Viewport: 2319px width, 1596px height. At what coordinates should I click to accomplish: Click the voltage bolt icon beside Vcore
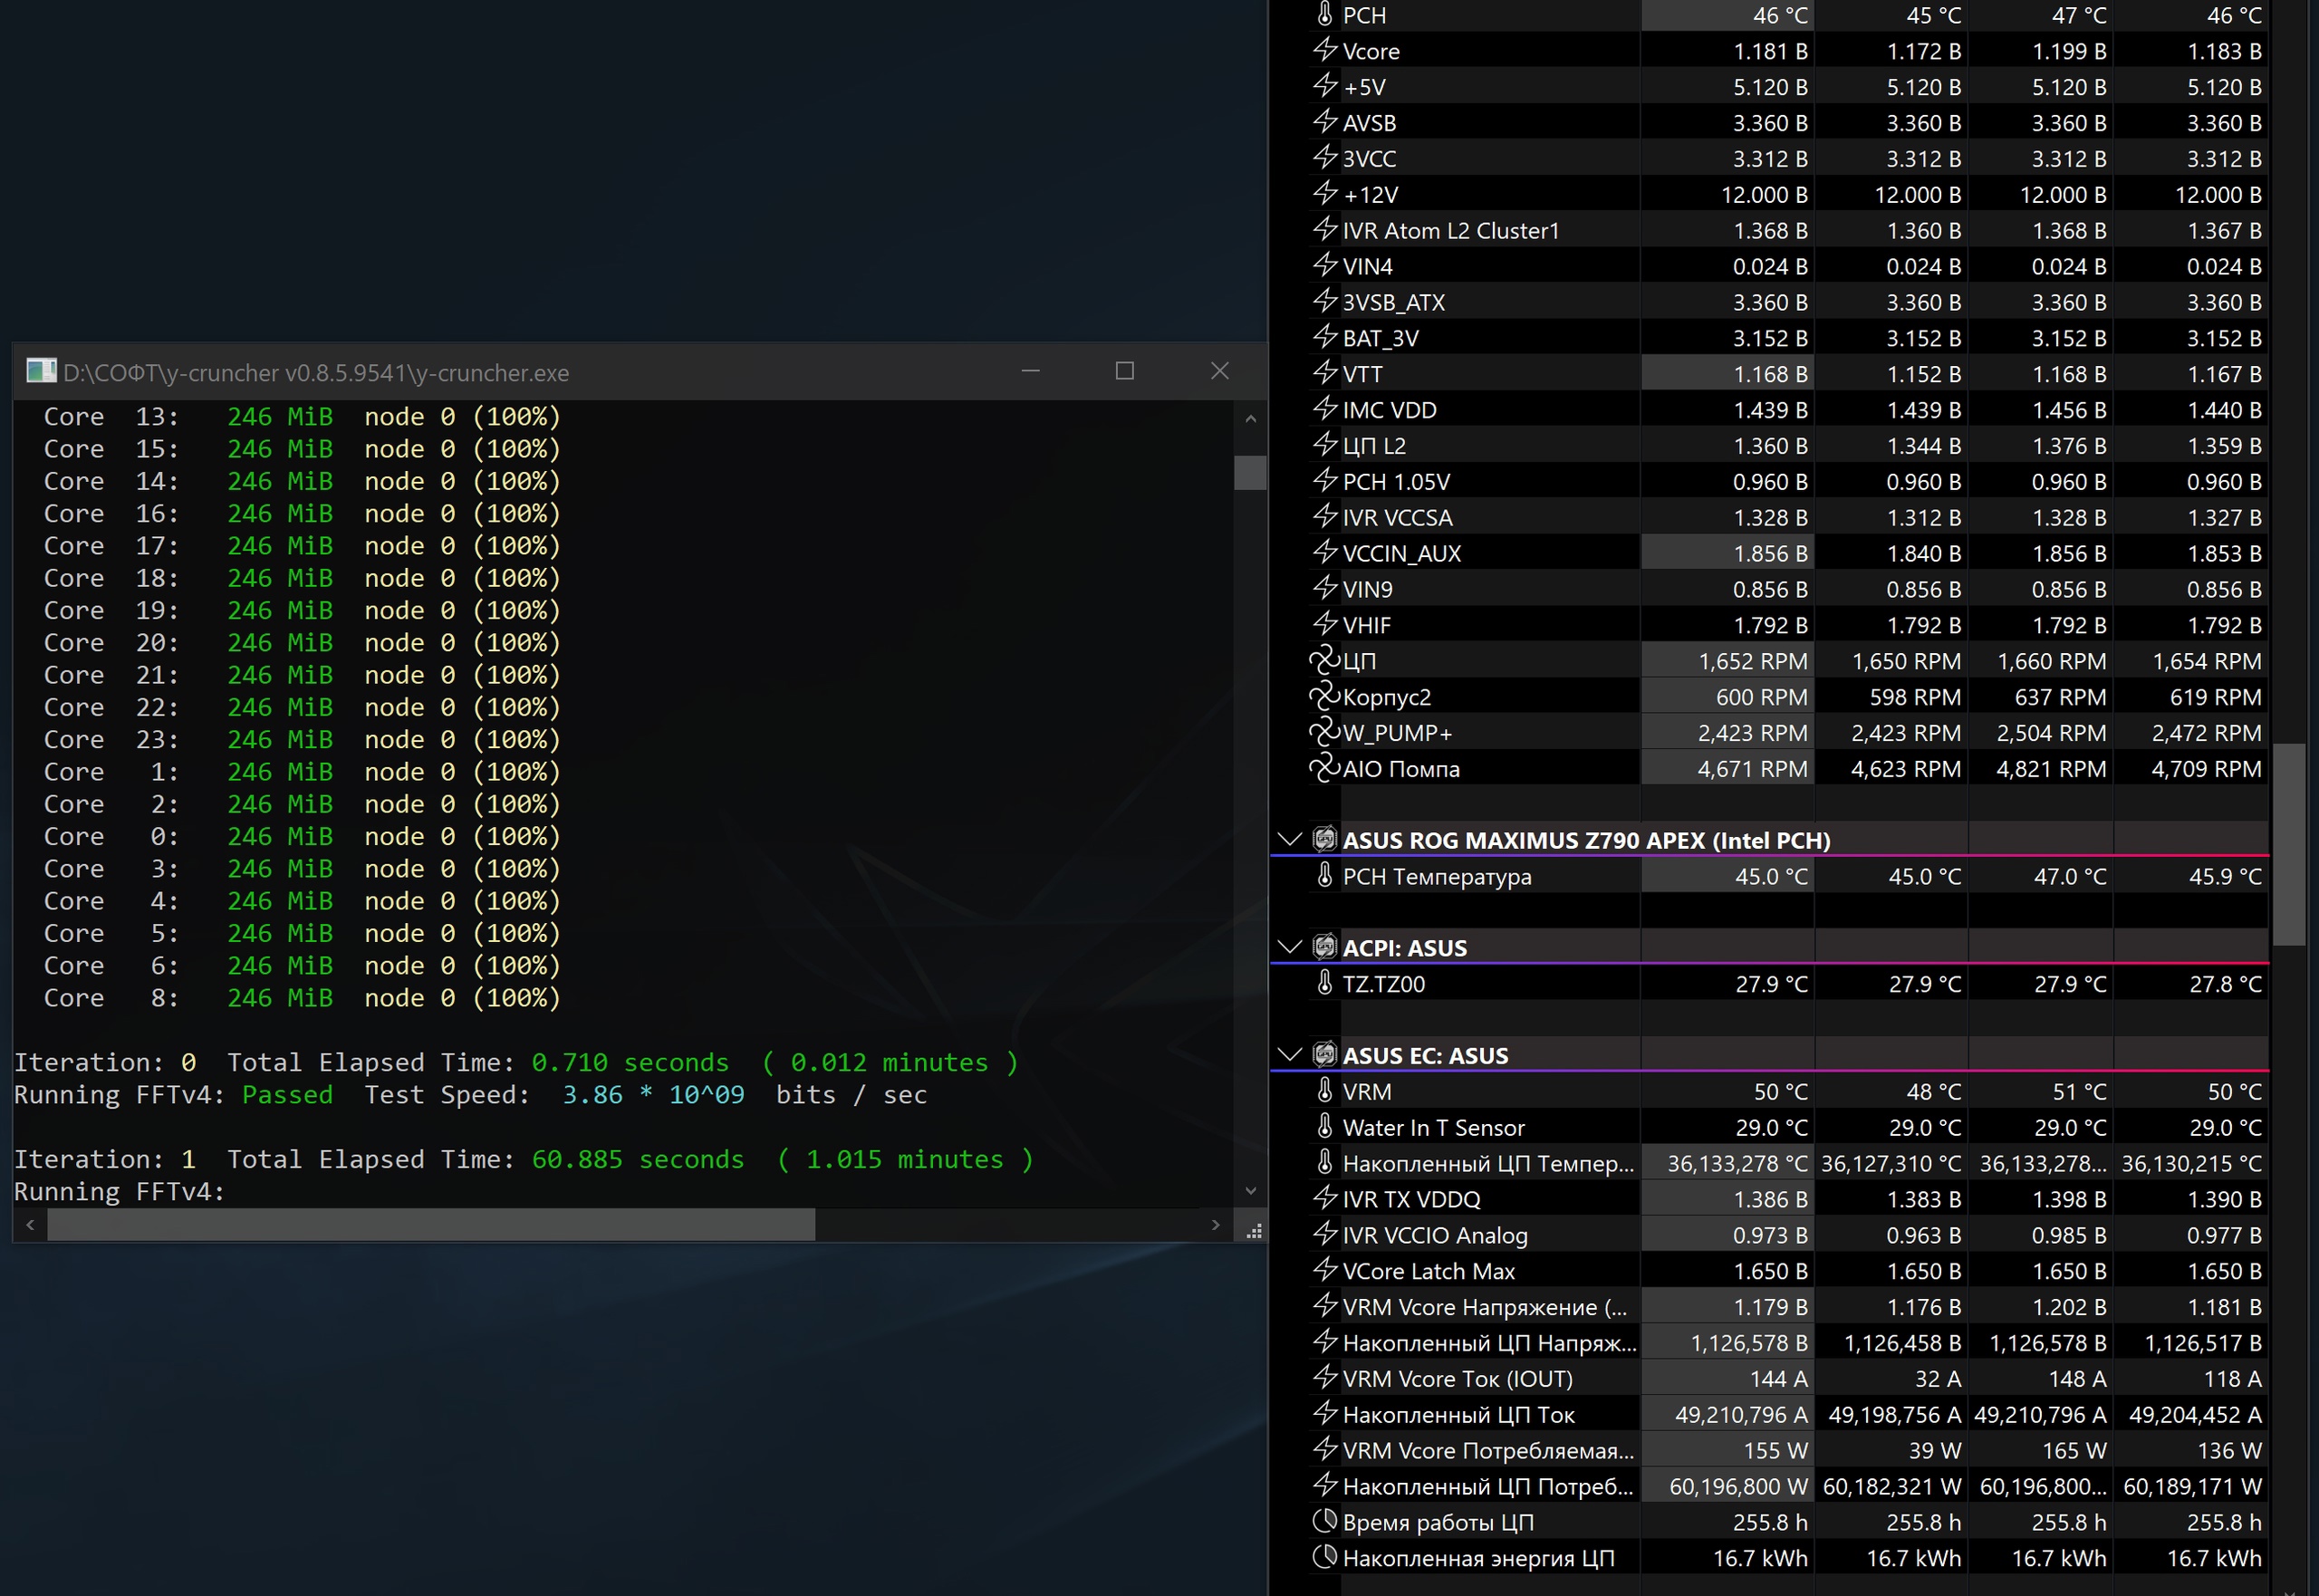tap(1324, 50)
